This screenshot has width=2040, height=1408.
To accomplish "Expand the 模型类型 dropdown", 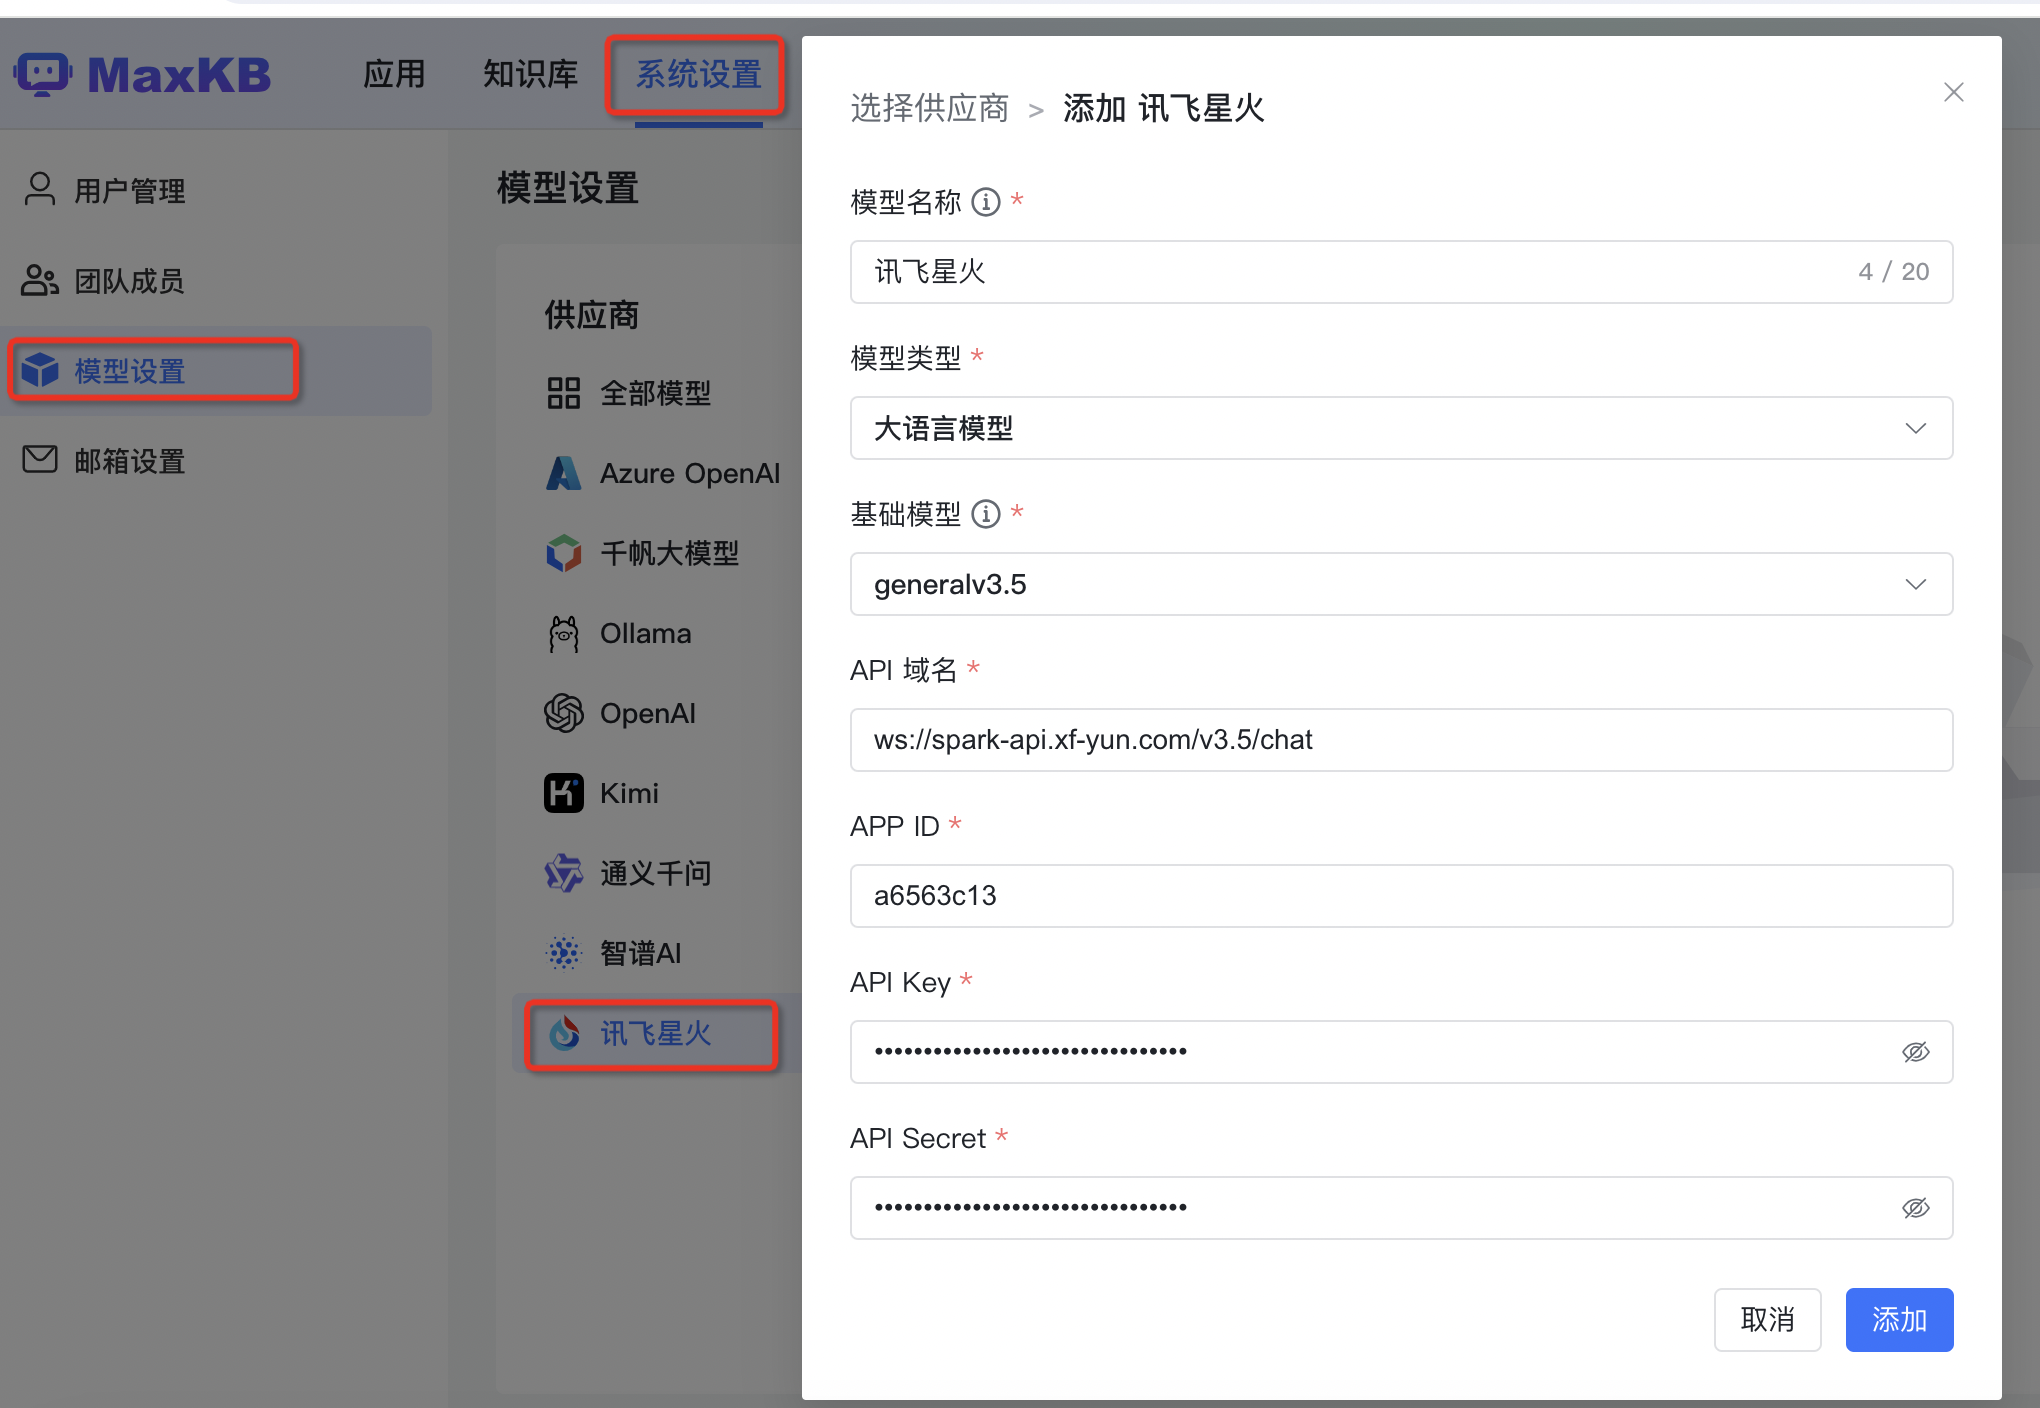I will 1400,428.
